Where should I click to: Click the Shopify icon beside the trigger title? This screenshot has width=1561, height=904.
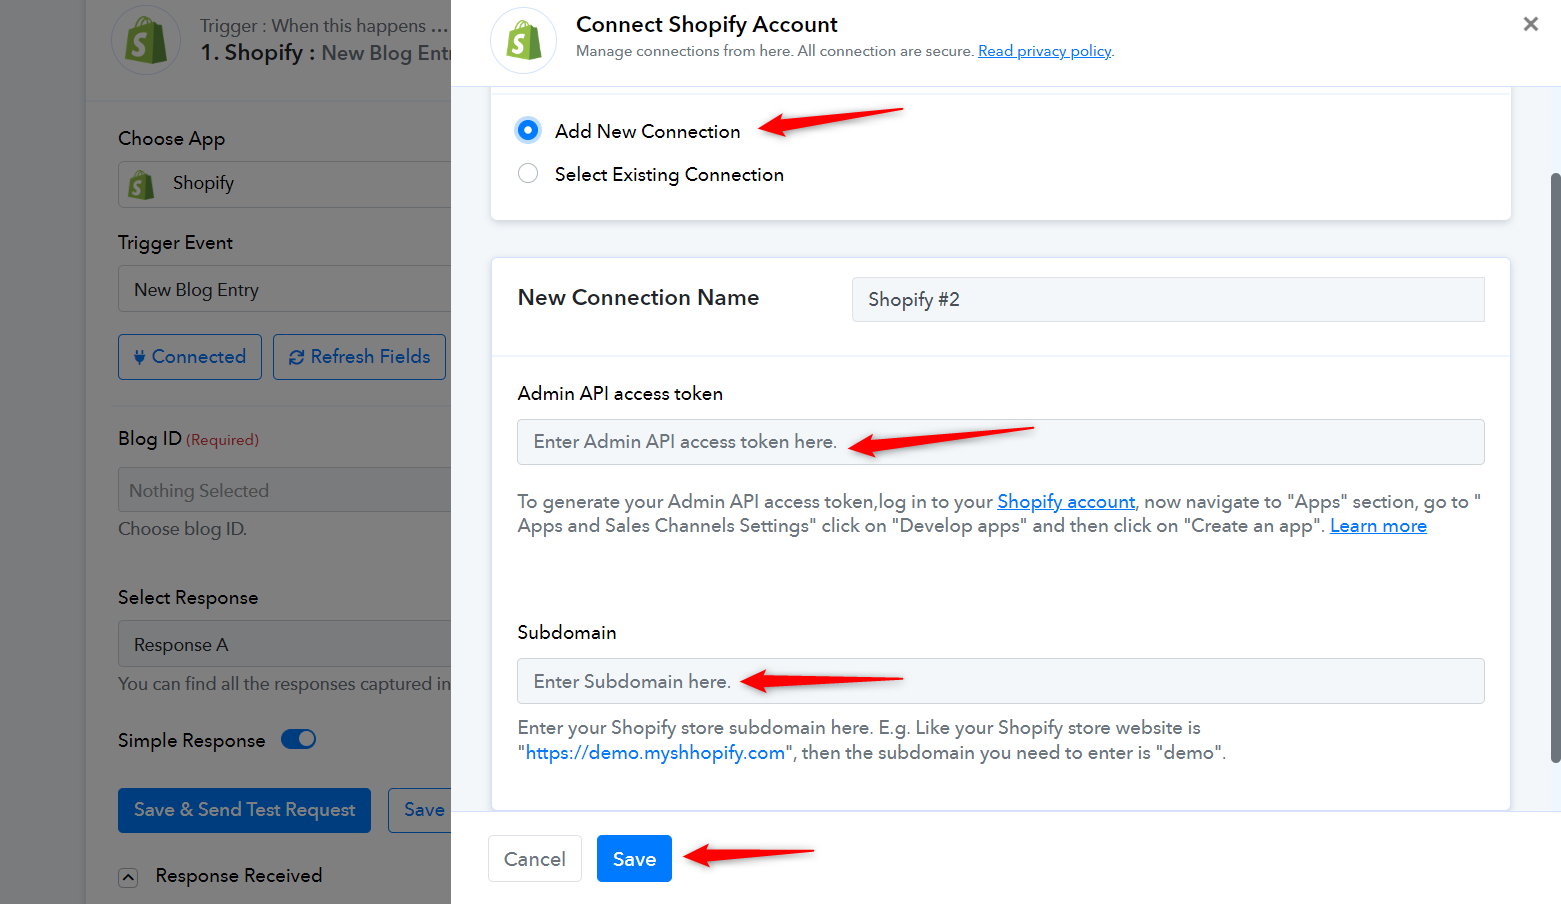(146, 41)
